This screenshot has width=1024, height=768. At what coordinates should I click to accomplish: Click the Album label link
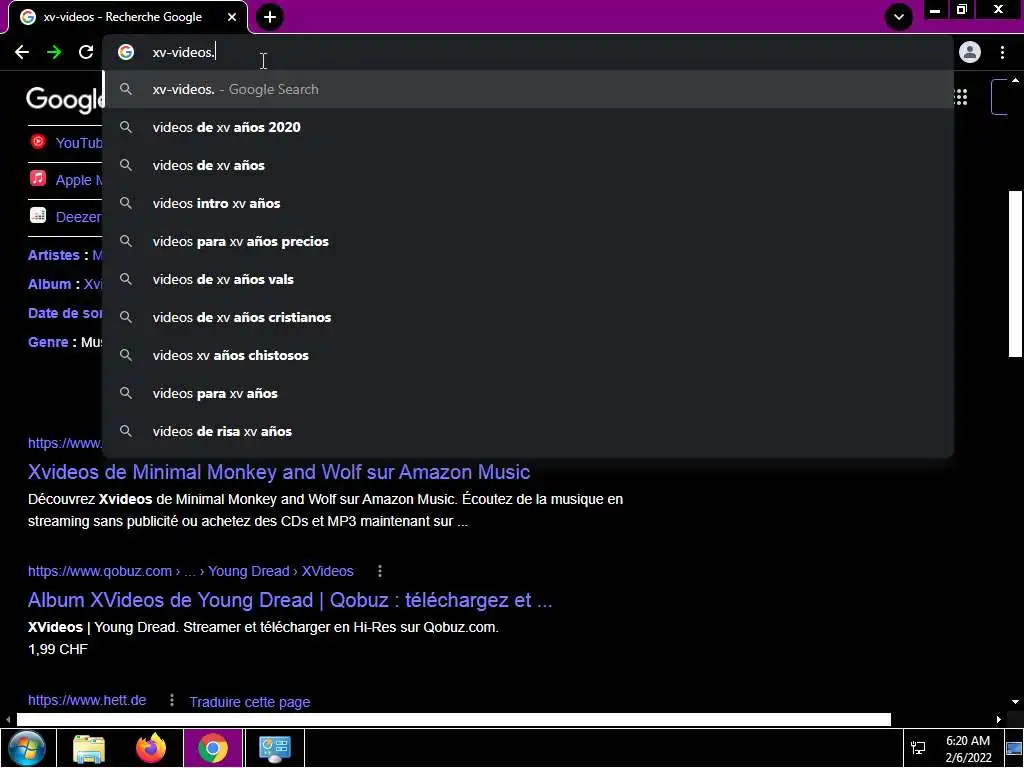pyautogui.click(x=49, y=284)
